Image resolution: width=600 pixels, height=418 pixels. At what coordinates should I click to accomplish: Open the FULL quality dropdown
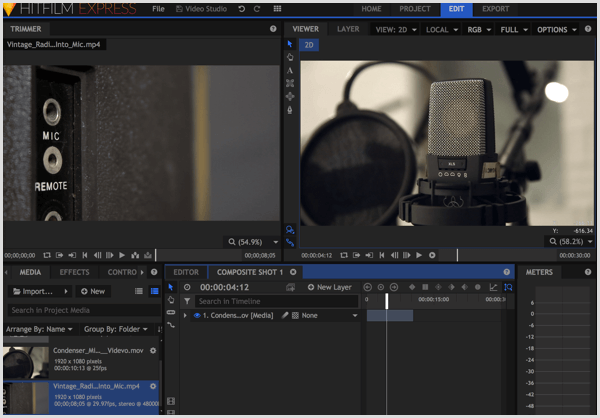pos(514,29)
